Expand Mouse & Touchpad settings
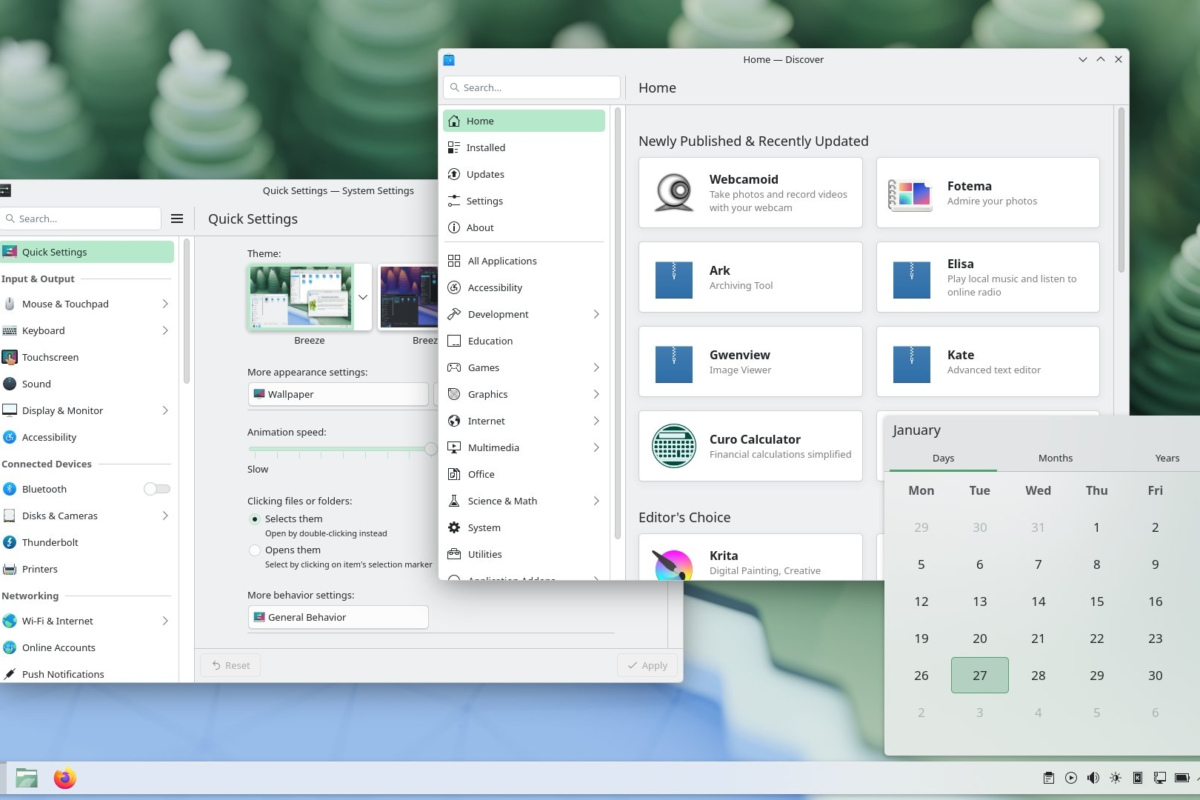 [165, 304]
